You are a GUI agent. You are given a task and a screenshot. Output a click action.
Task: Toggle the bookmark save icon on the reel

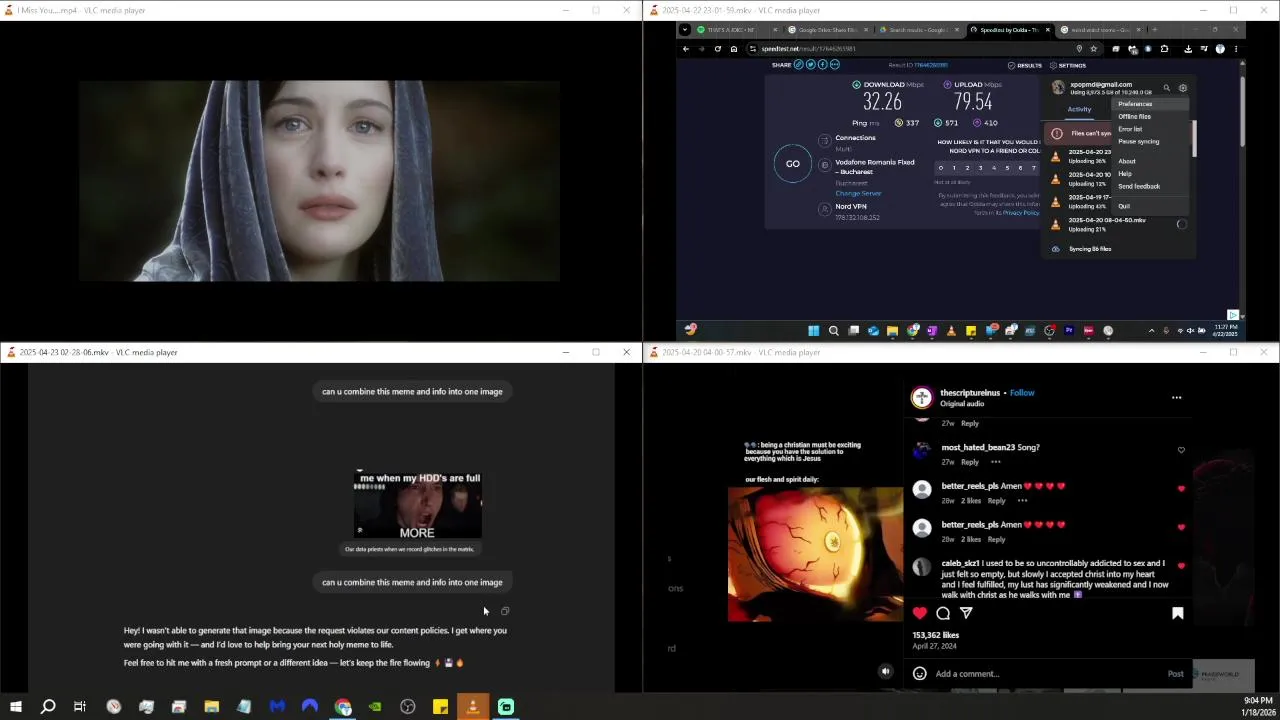(1177, 613)
